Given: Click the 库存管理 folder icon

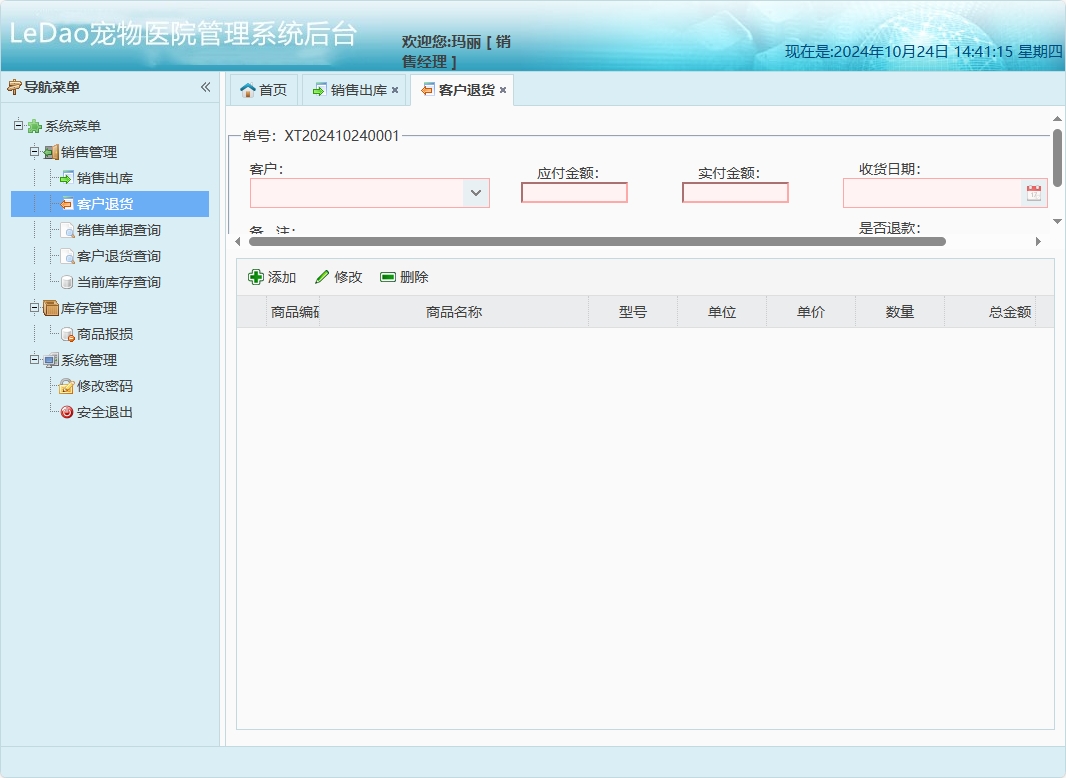Looking at the screenshot, I should pyautogui.click(x=48, y=307).
